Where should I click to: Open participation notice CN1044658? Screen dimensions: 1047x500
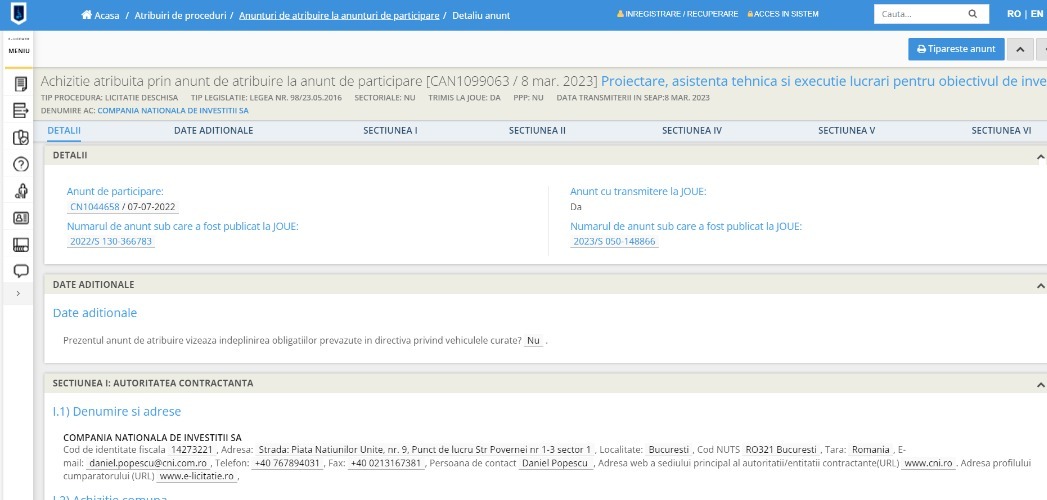click(95, 207)
